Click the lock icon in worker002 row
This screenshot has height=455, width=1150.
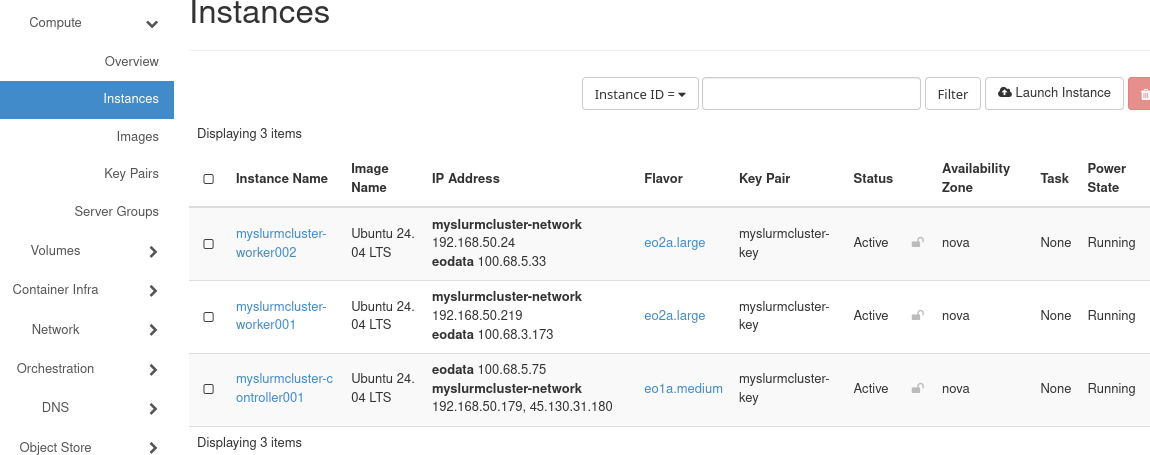point(917,242)
